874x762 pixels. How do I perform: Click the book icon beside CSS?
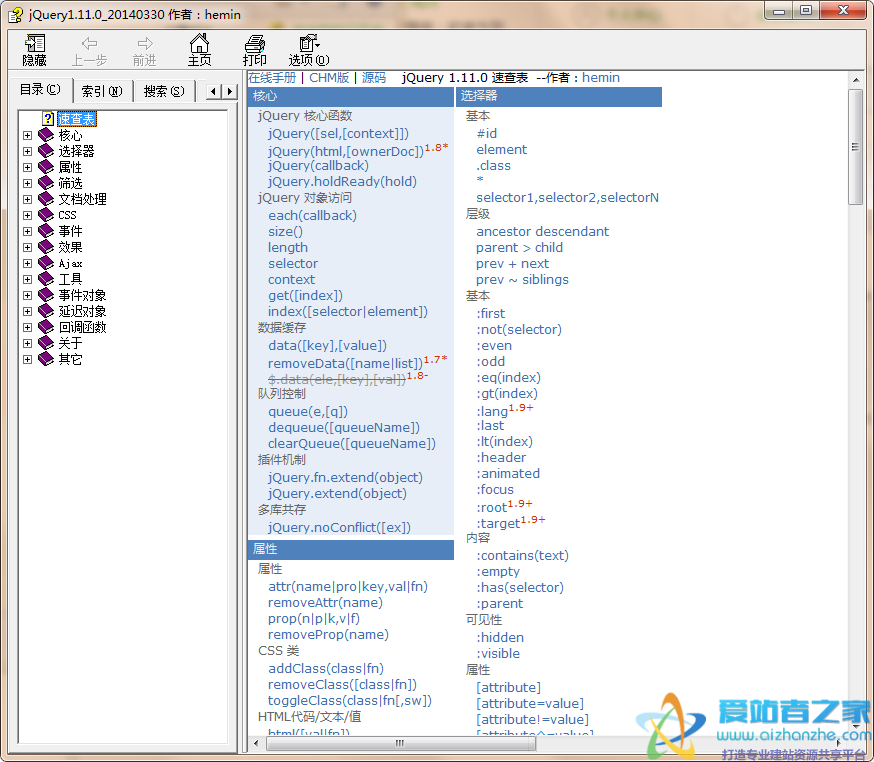point(46,215)
